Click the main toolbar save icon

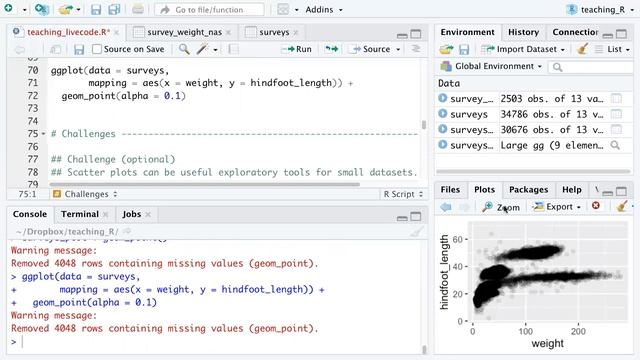coord(96,9)
